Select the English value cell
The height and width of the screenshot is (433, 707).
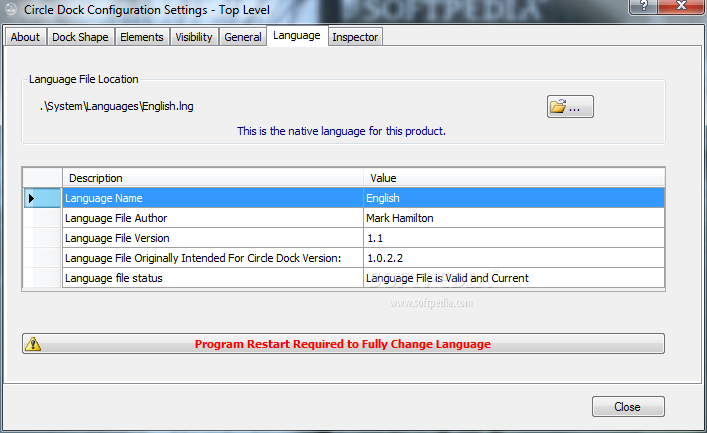[x=514, y=198]
